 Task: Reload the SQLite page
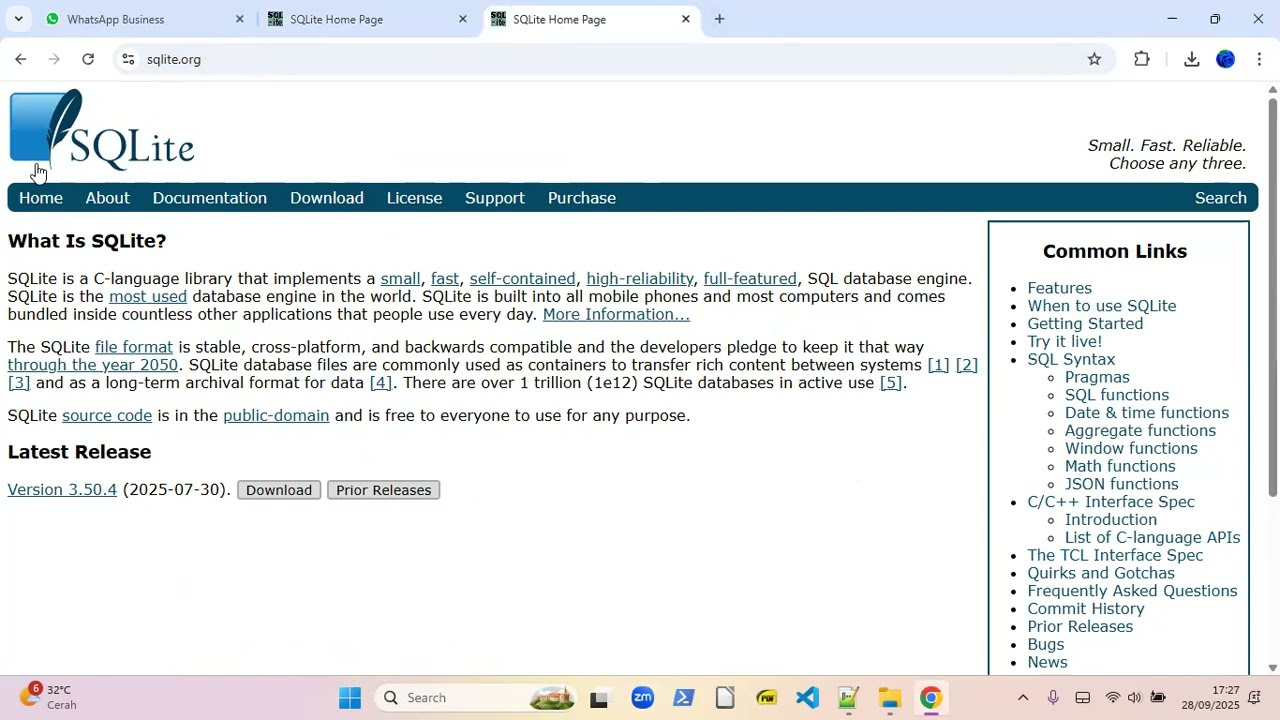(88, 59)
